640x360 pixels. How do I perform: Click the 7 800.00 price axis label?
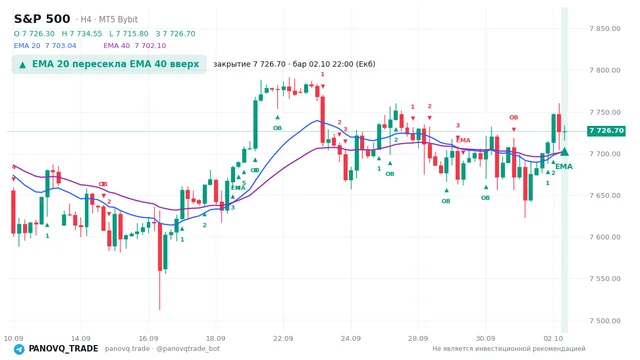click(605, 70)
